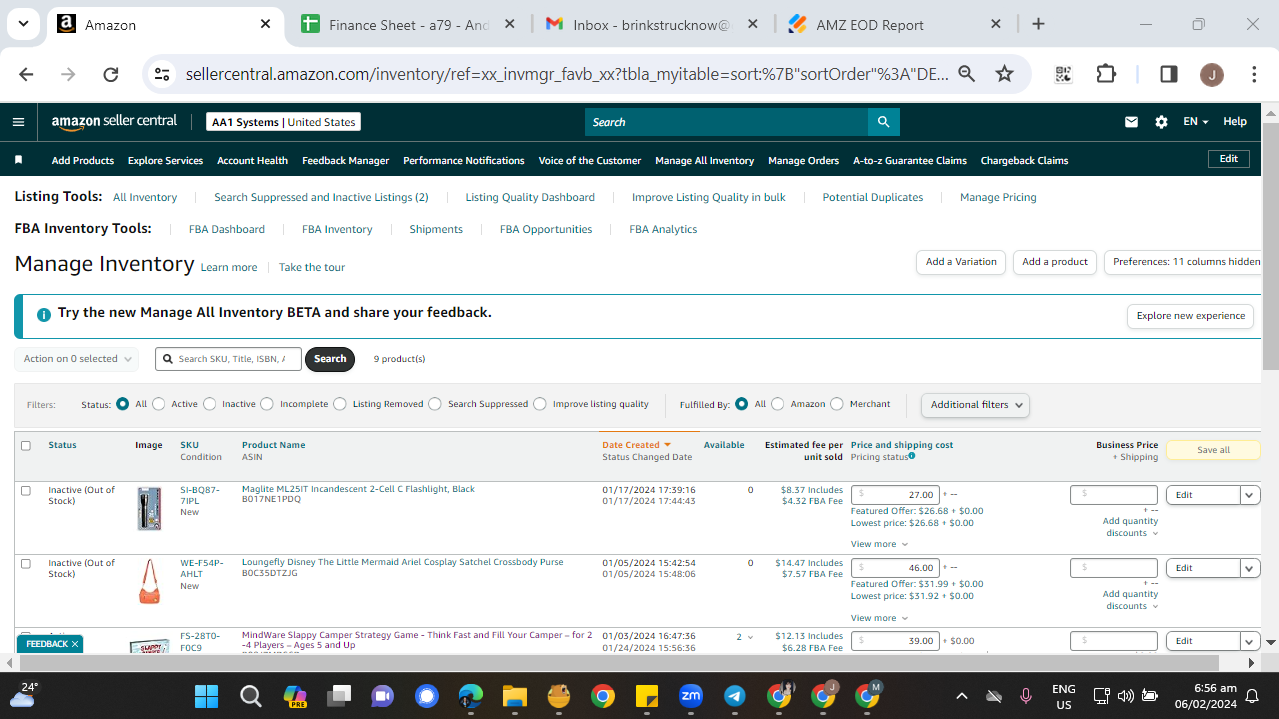The image size is (1279, 719).
Task: Select the Inactive status filter radio
Action: click(x=209, y=404)
